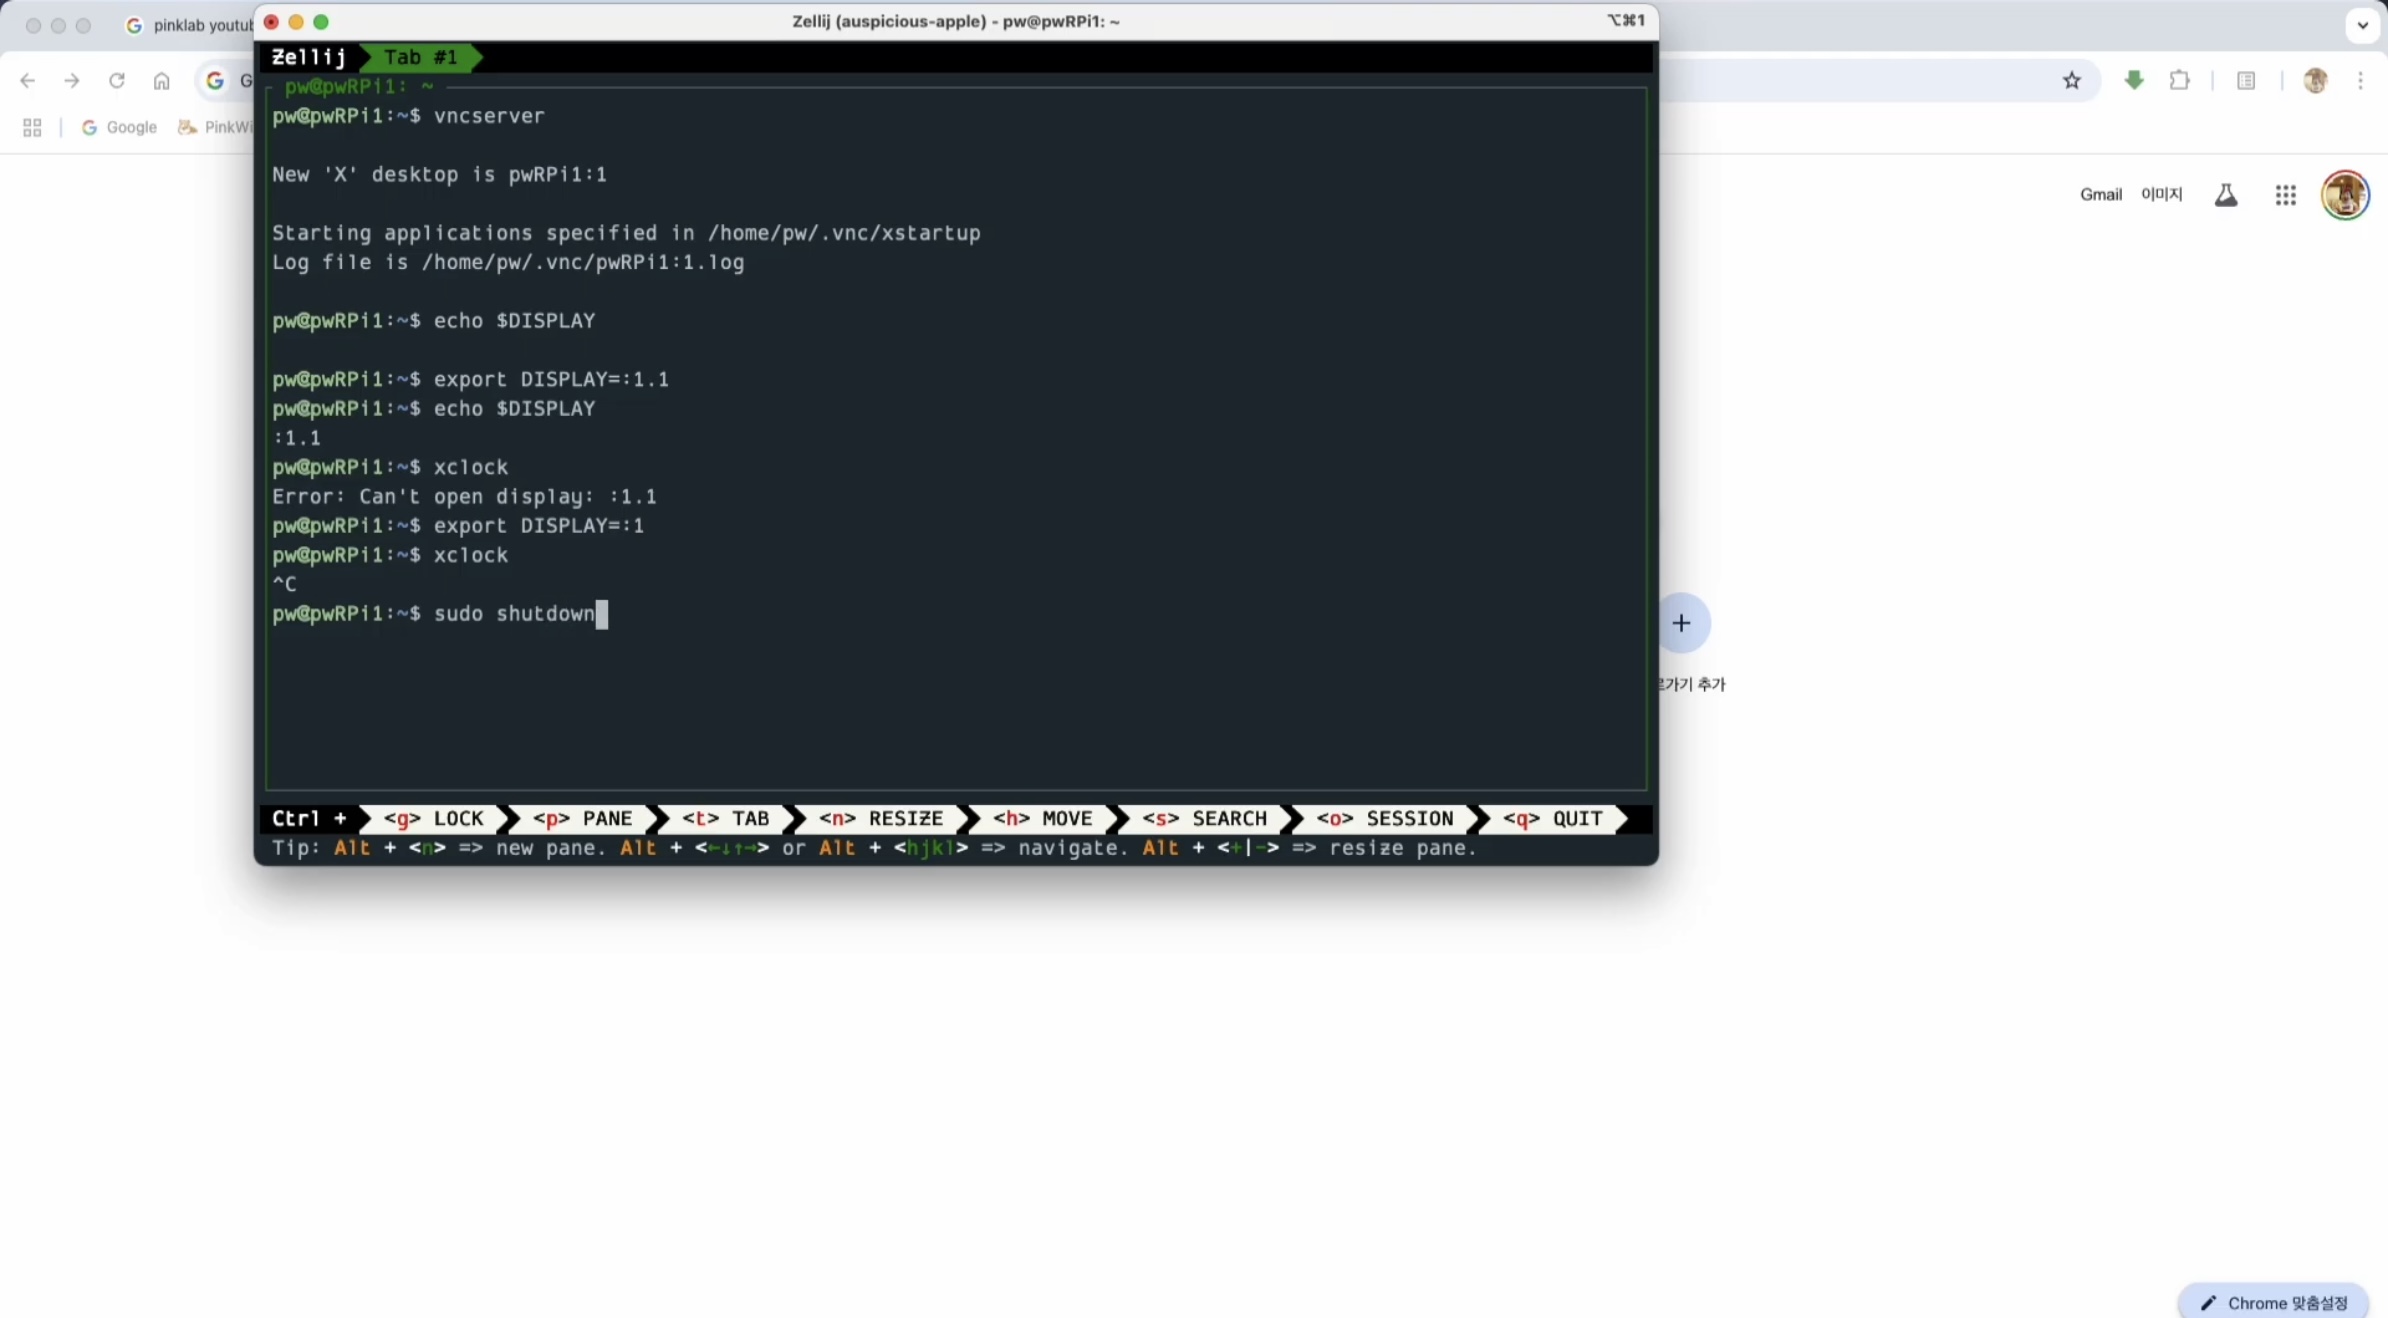The width and height of the screenshot is (2388, 1318).
Task: Open the Google apps grid icon
Action: pyautogui.click(x=2285, y=195)
